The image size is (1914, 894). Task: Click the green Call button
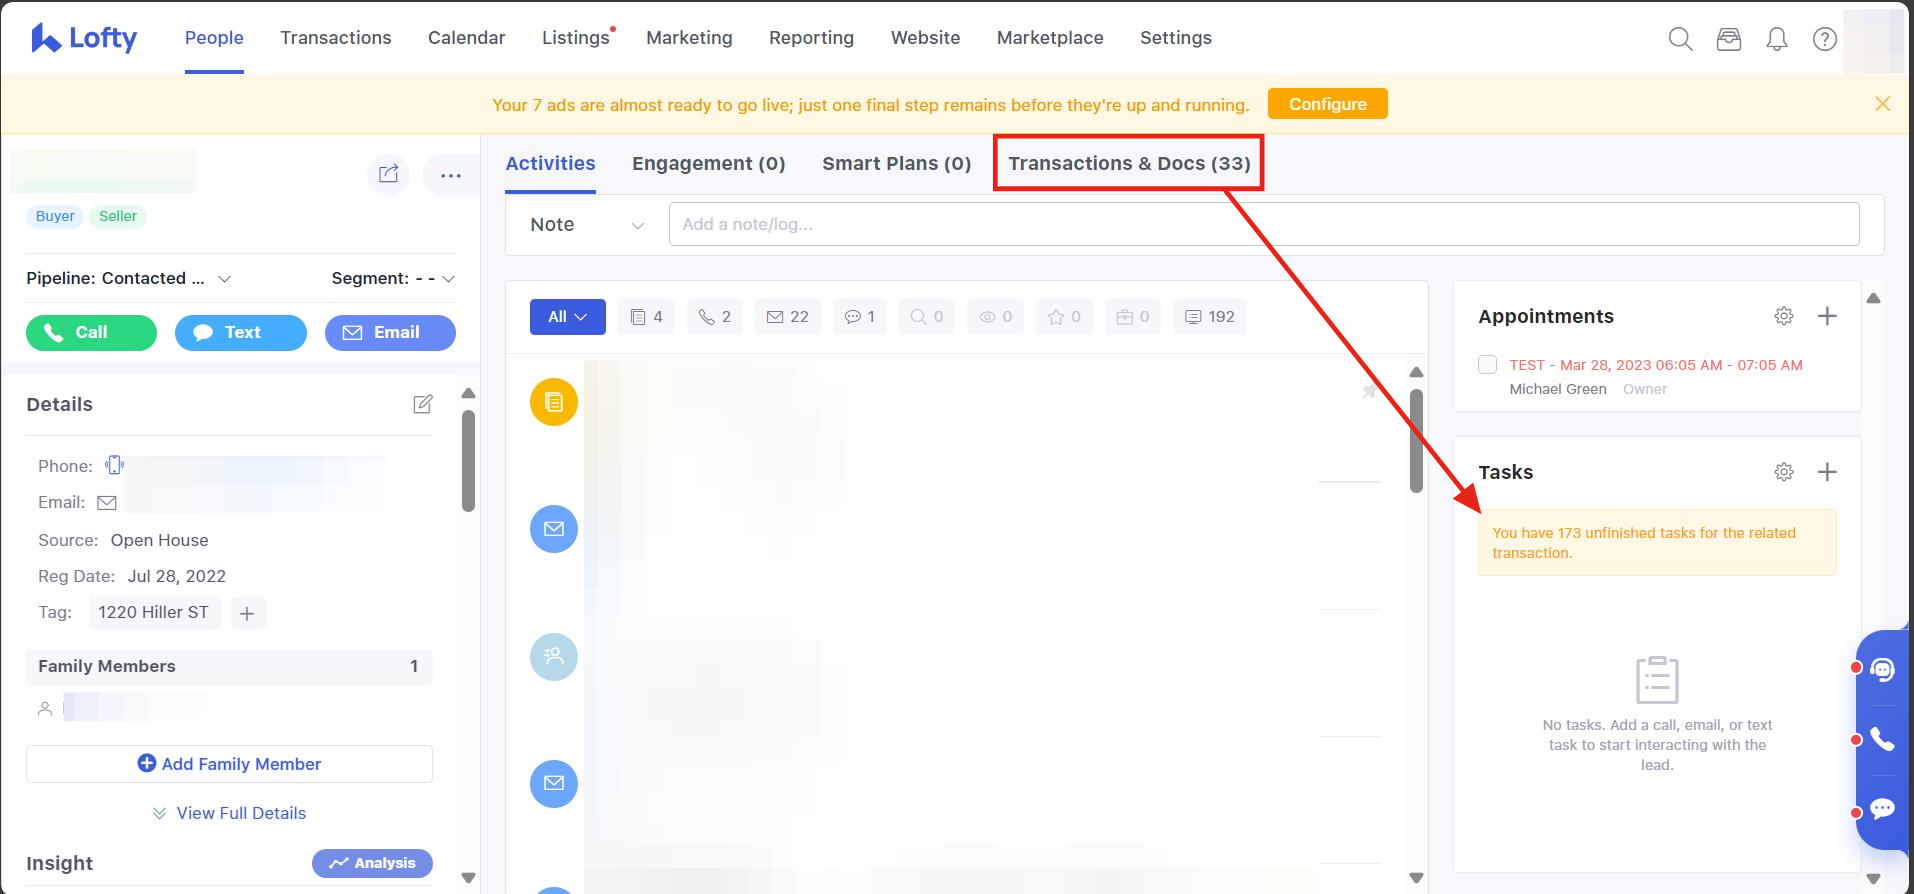(91, 333)
